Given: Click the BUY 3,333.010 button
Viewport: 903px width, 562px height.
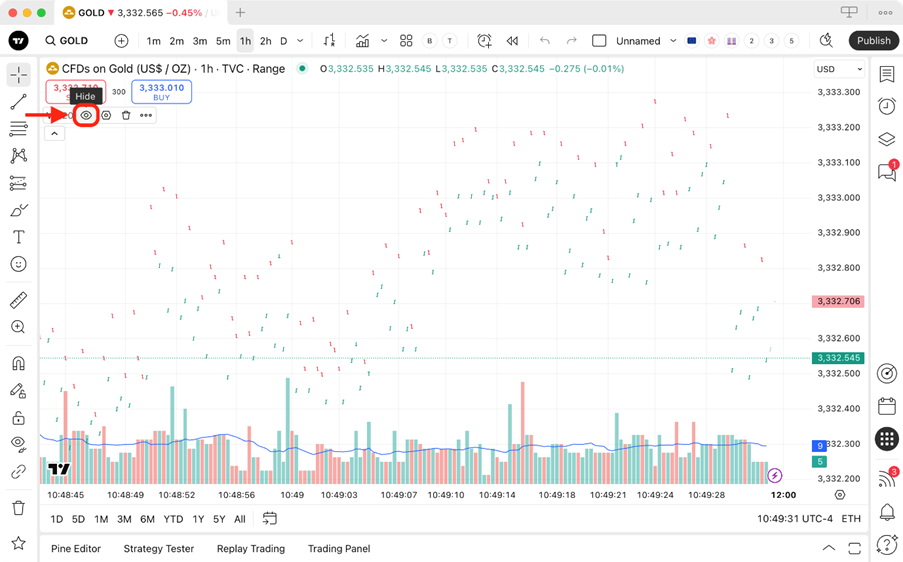Looking at the screenshot, I should click(x=161, y=92).
